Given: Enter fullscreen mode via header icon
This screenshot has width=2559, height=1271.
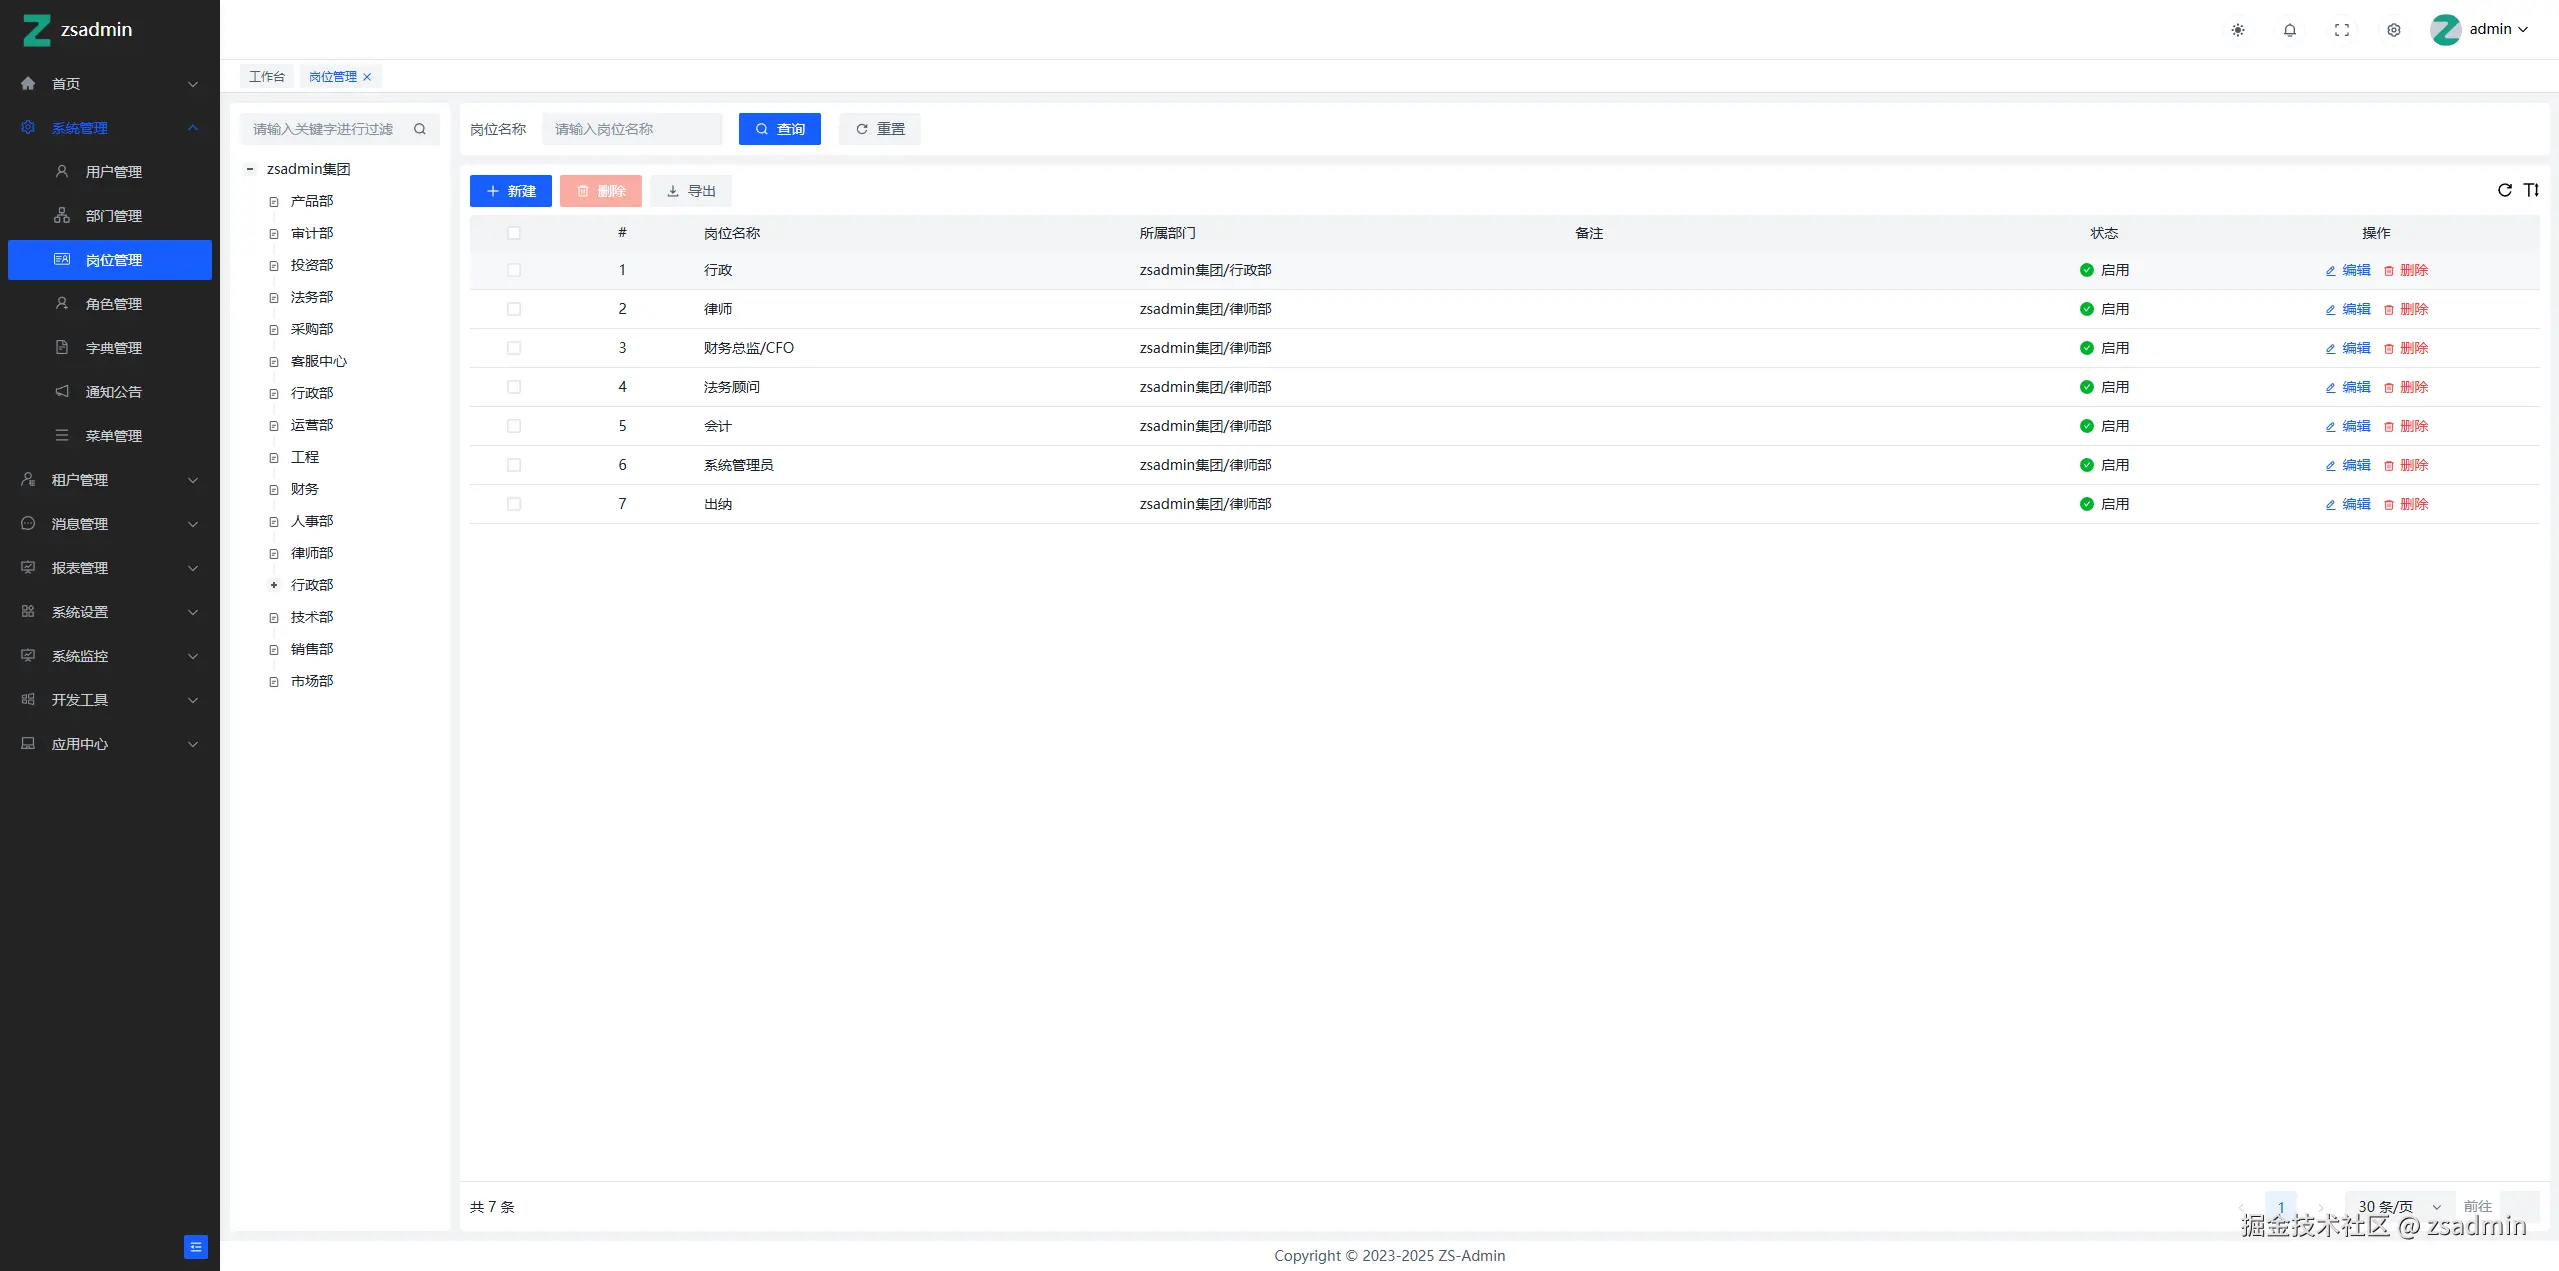Looking at the screenshot, I should 2342,30.
